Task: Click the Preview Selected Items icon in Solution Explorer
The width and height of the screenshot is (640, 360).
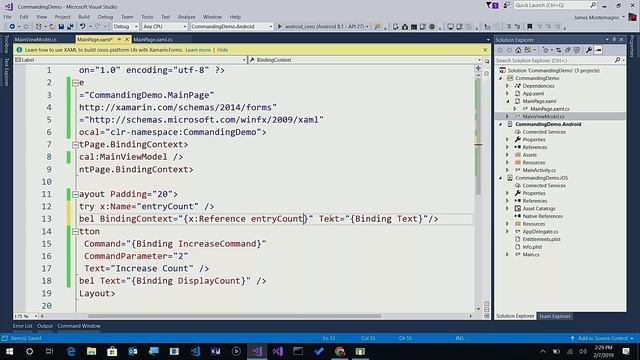Action: [x=598, y=50]
